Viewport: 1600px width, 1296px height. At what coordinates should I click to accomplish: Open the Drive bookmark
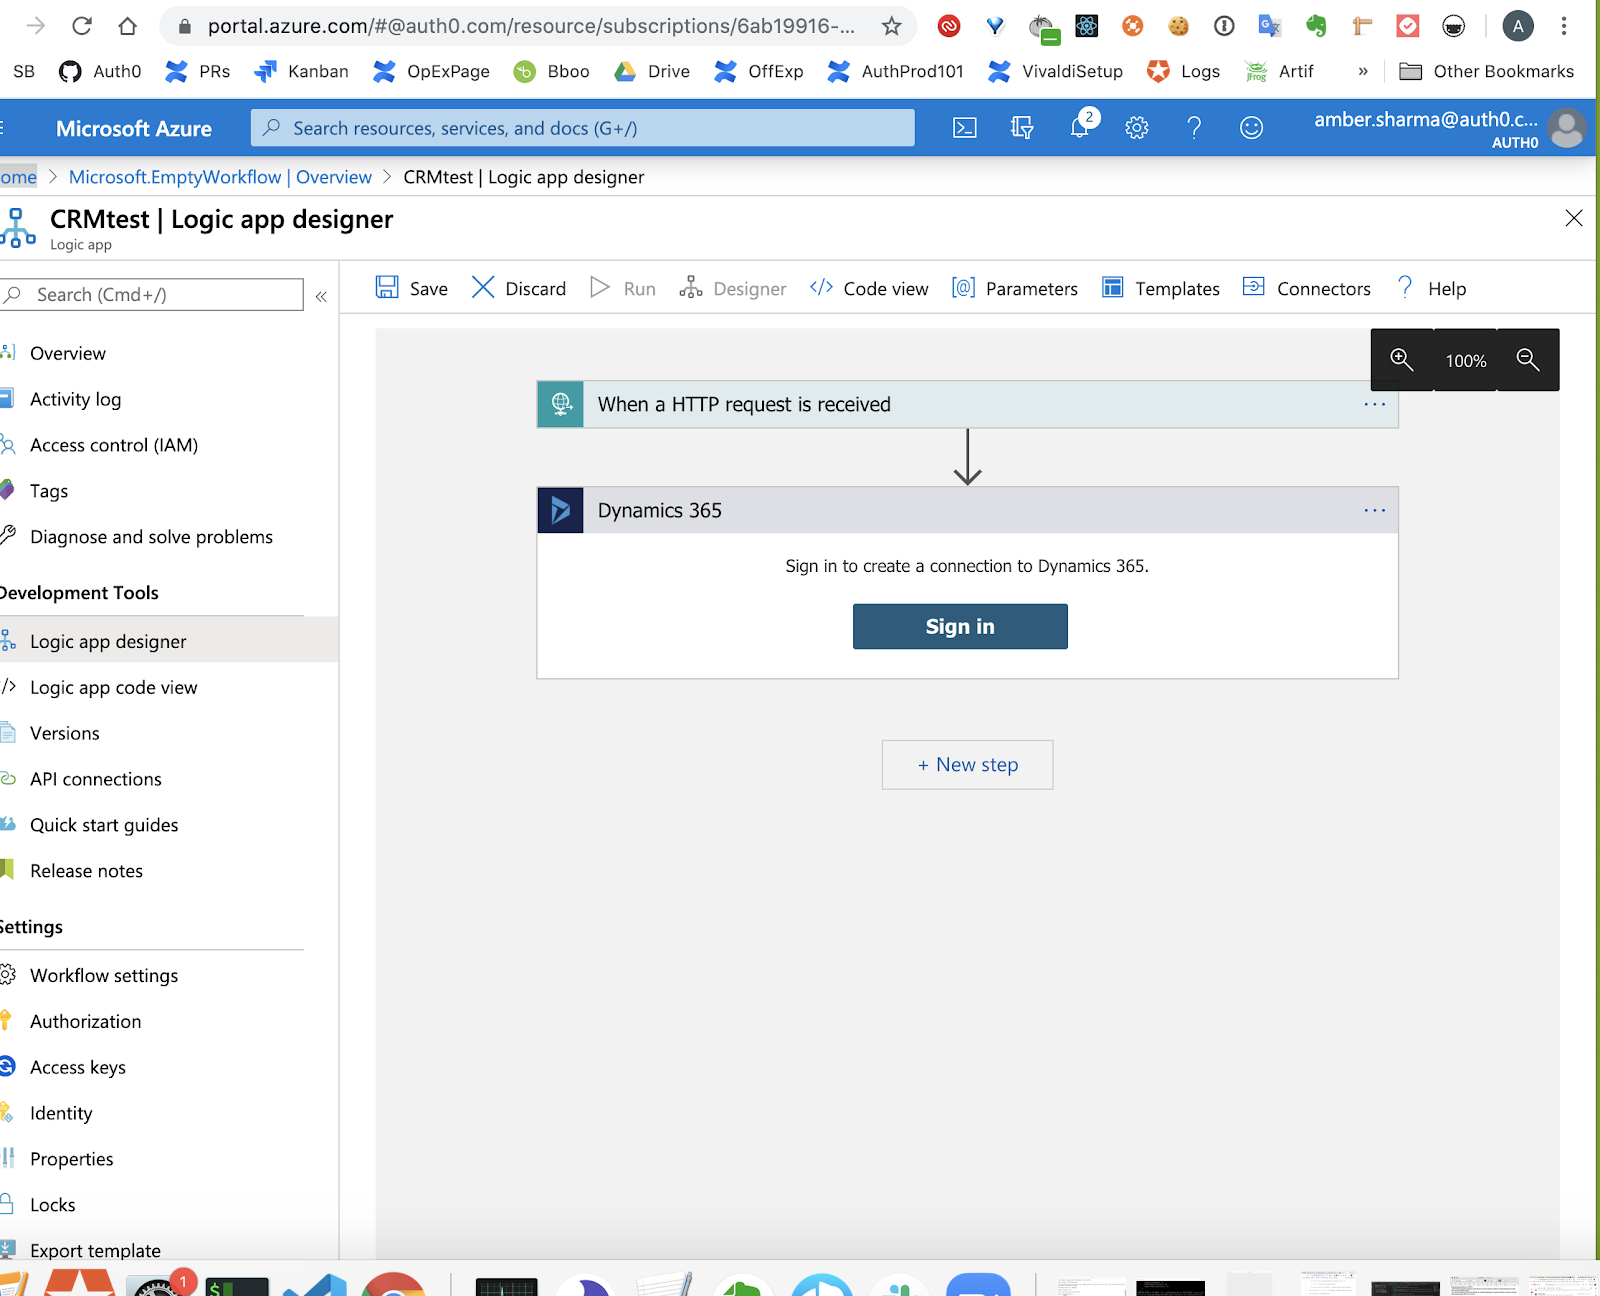point(652,71)
